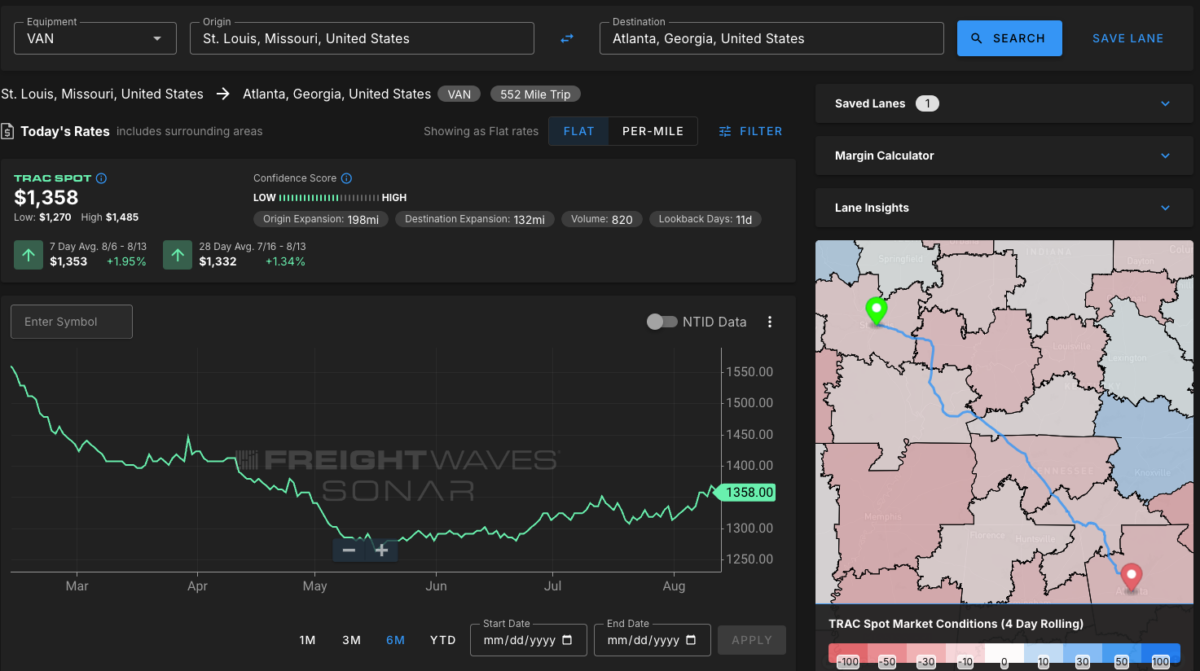The height and width of the screenshot is (671, 1200).
Task: Swap origin and destination with arrows icon
Action: pyautogui.click(x=567, y=38)
